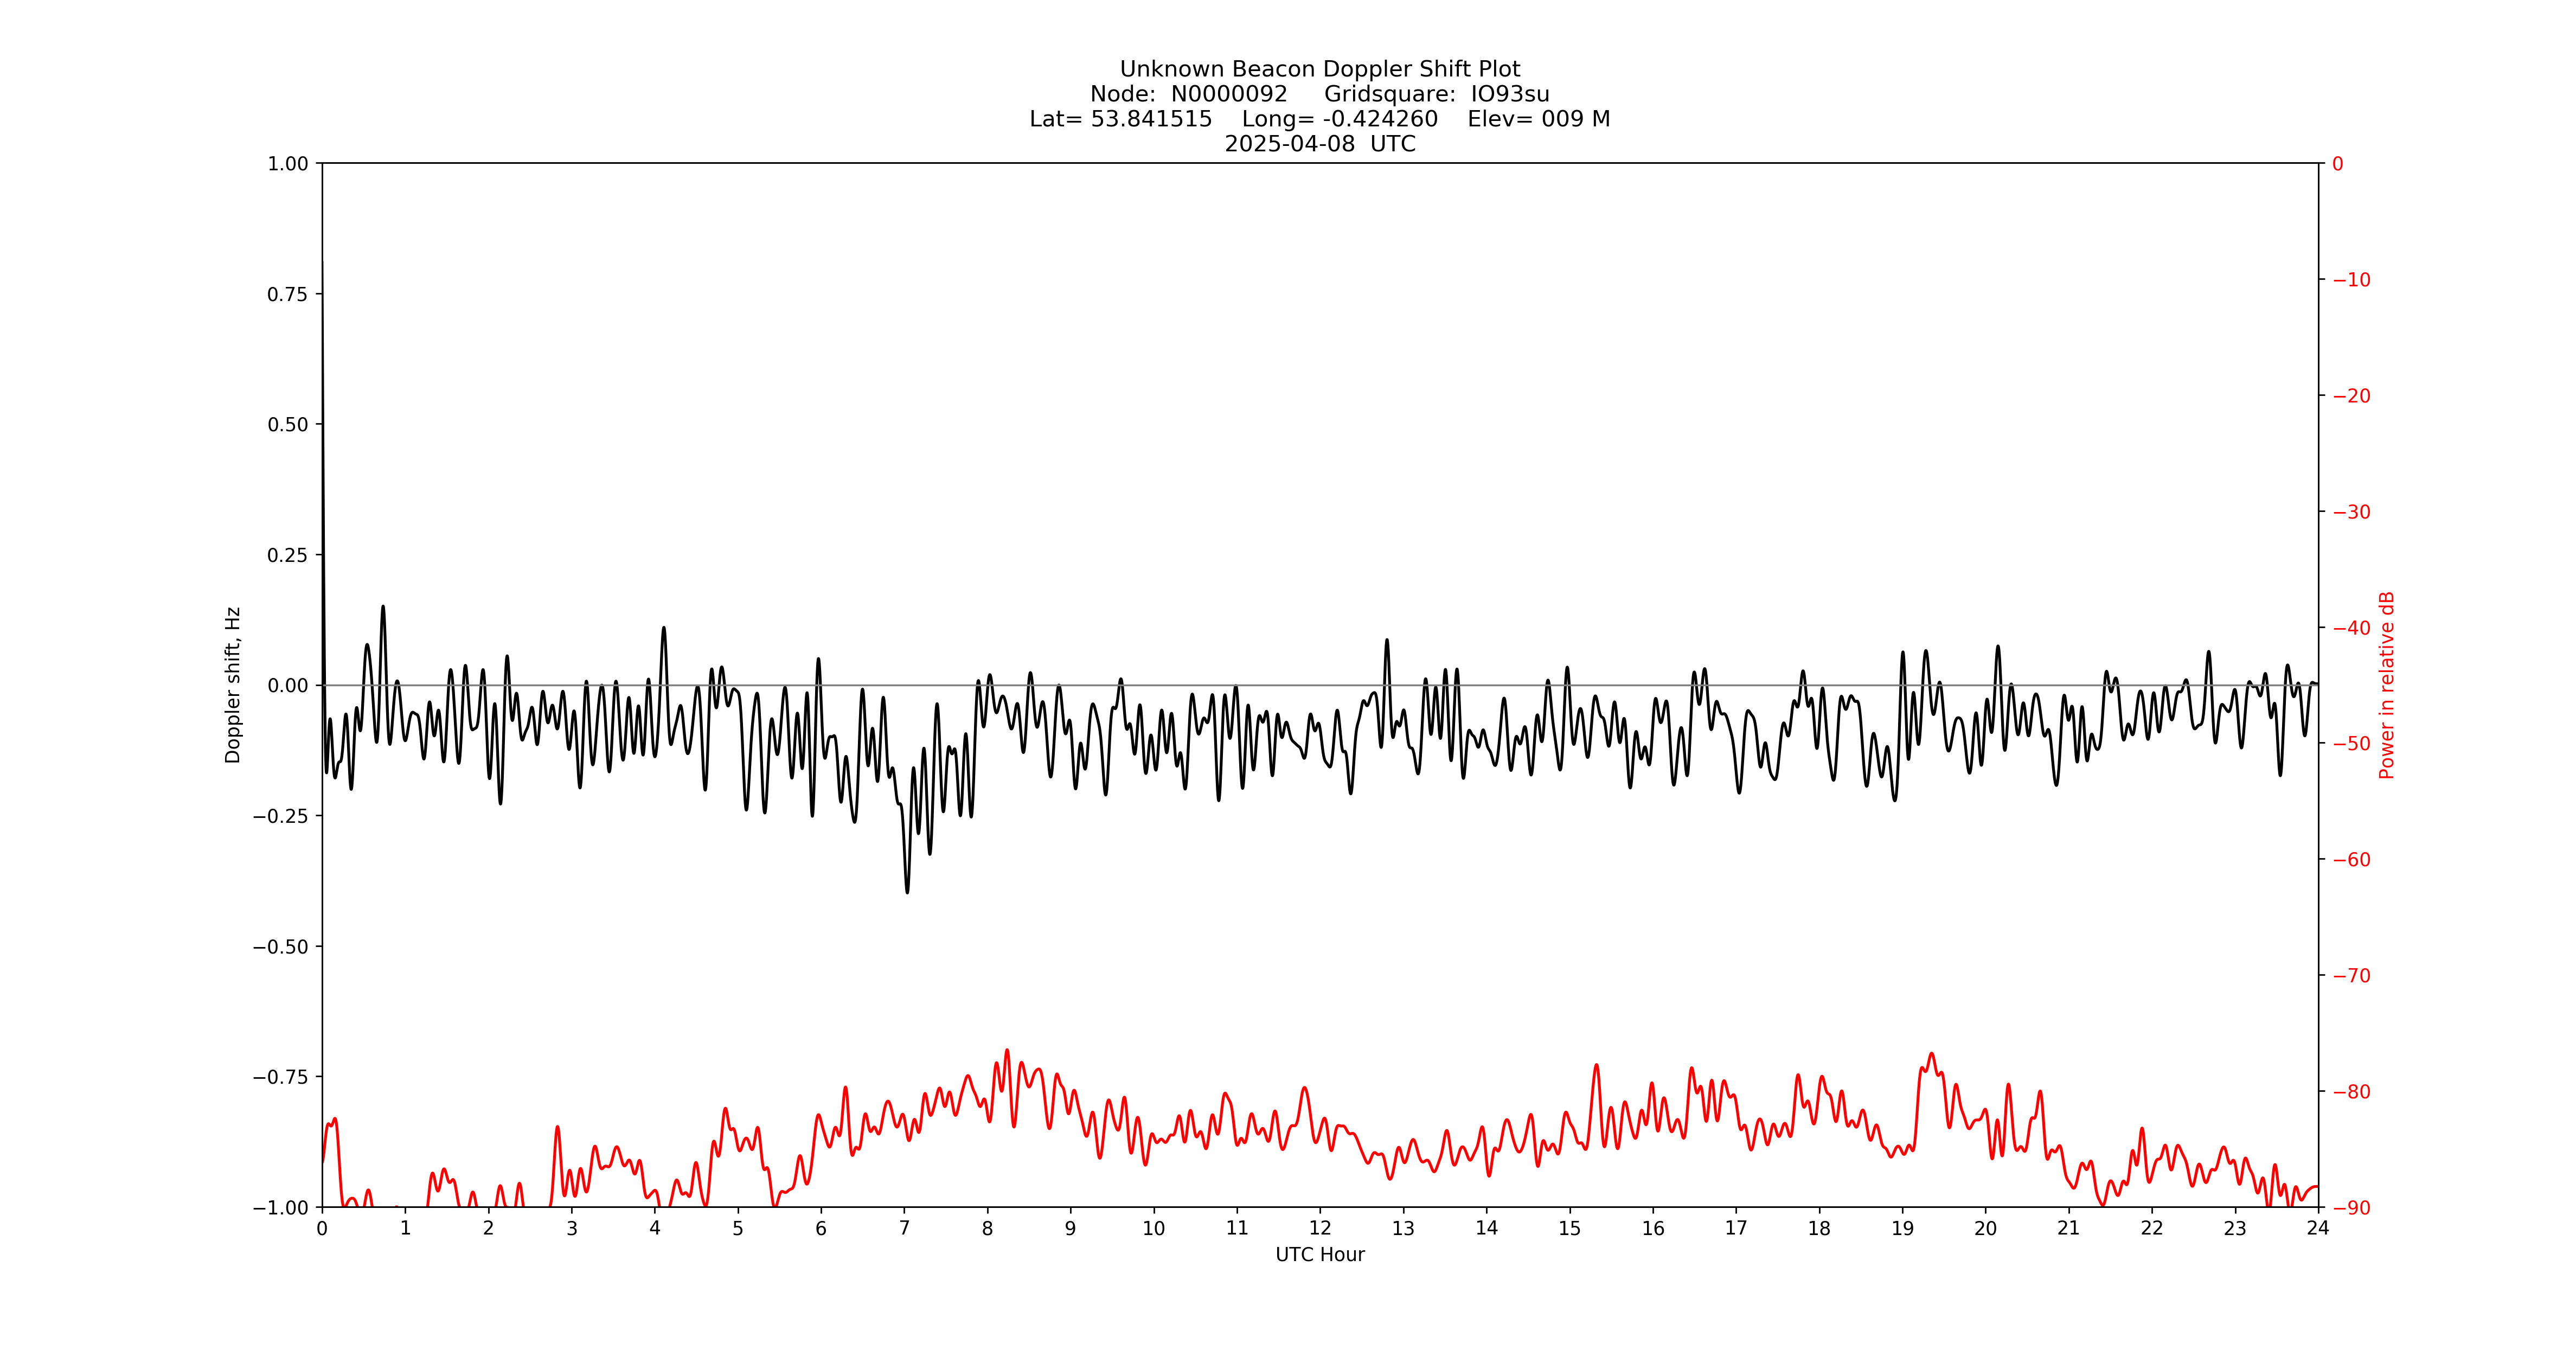This screenshot has width=2576, height=1356.
Task: Click the x-axis hour tick label '7'
Action: 904,1229
